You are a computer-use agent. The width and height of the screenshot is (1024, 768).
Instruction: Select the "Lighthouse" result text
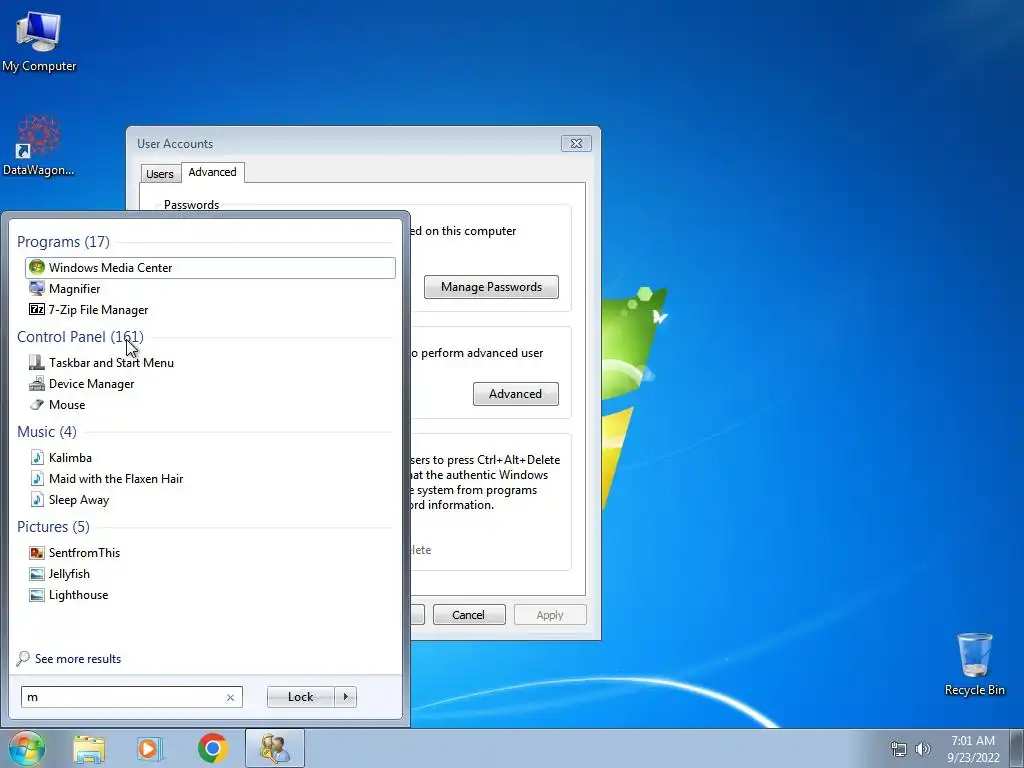click(x=78, y=594)
